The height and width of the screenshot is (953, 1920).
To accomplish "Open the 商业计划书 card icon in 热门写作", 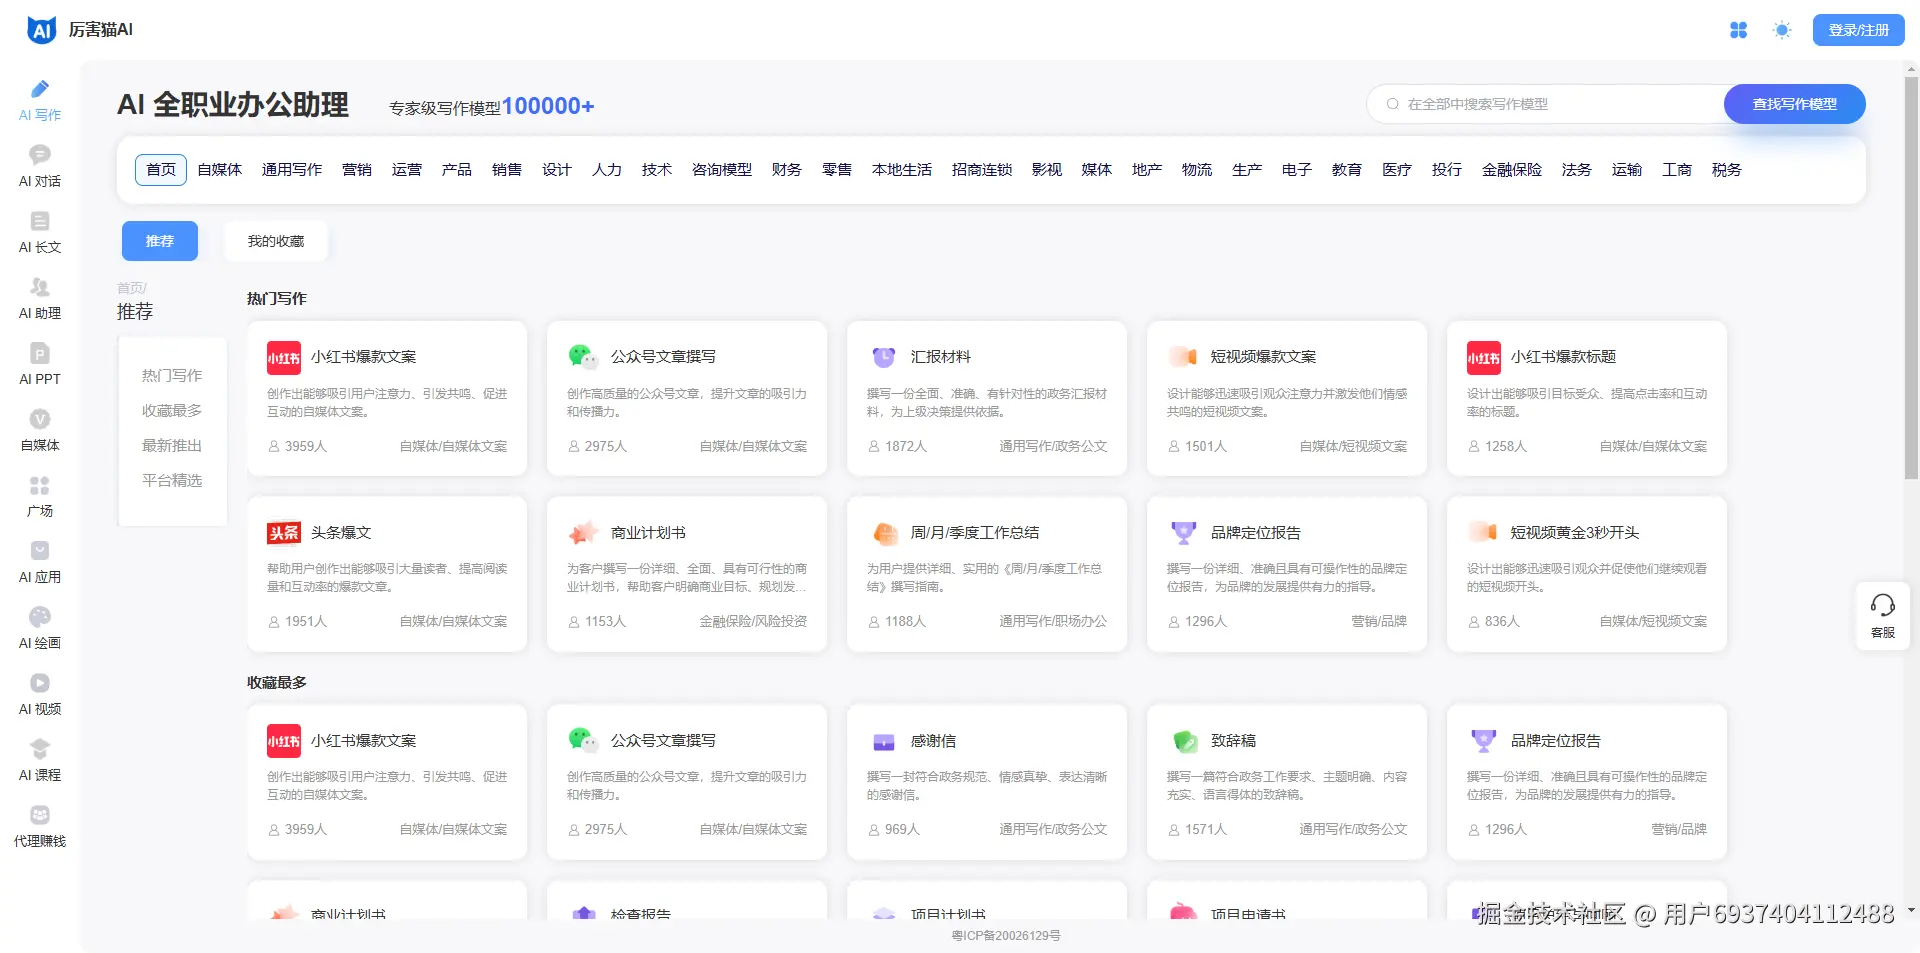I will [x=583, y=533].
